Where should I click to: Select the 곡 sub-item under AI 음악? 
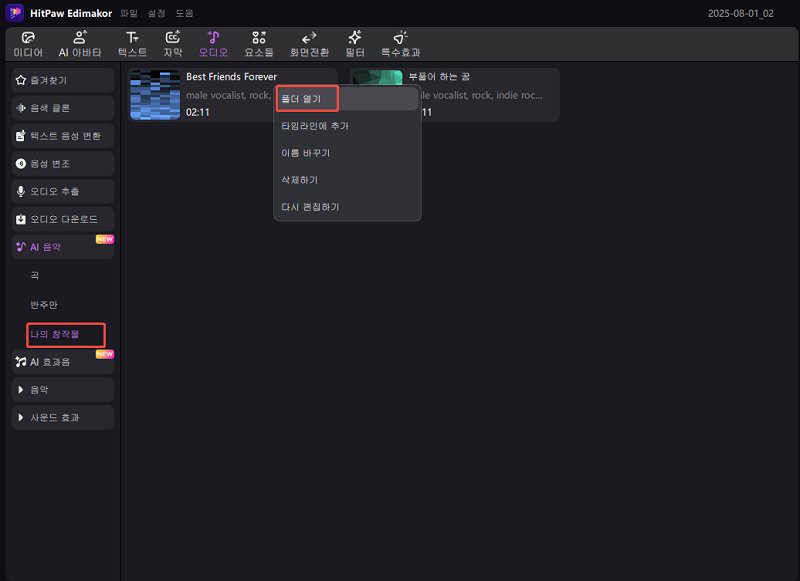click(35, 275)
